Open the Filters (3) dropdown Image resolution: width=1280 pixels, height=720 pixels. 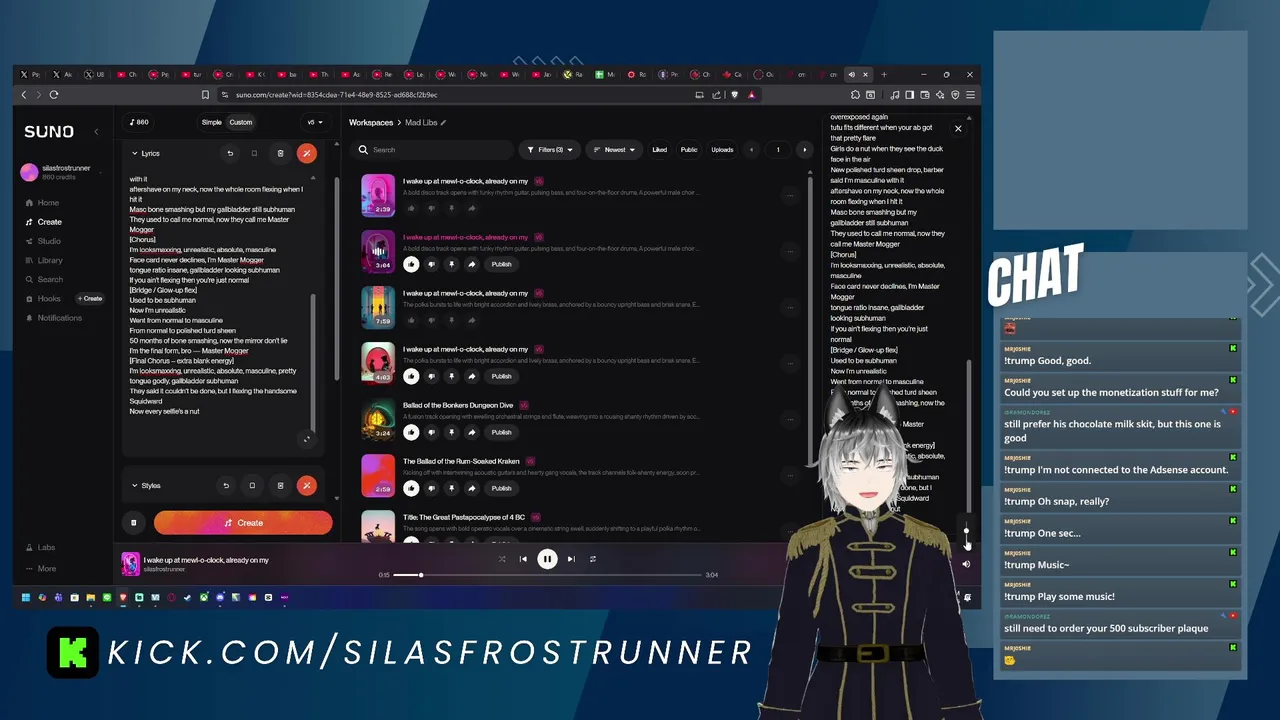coord(549,150)
